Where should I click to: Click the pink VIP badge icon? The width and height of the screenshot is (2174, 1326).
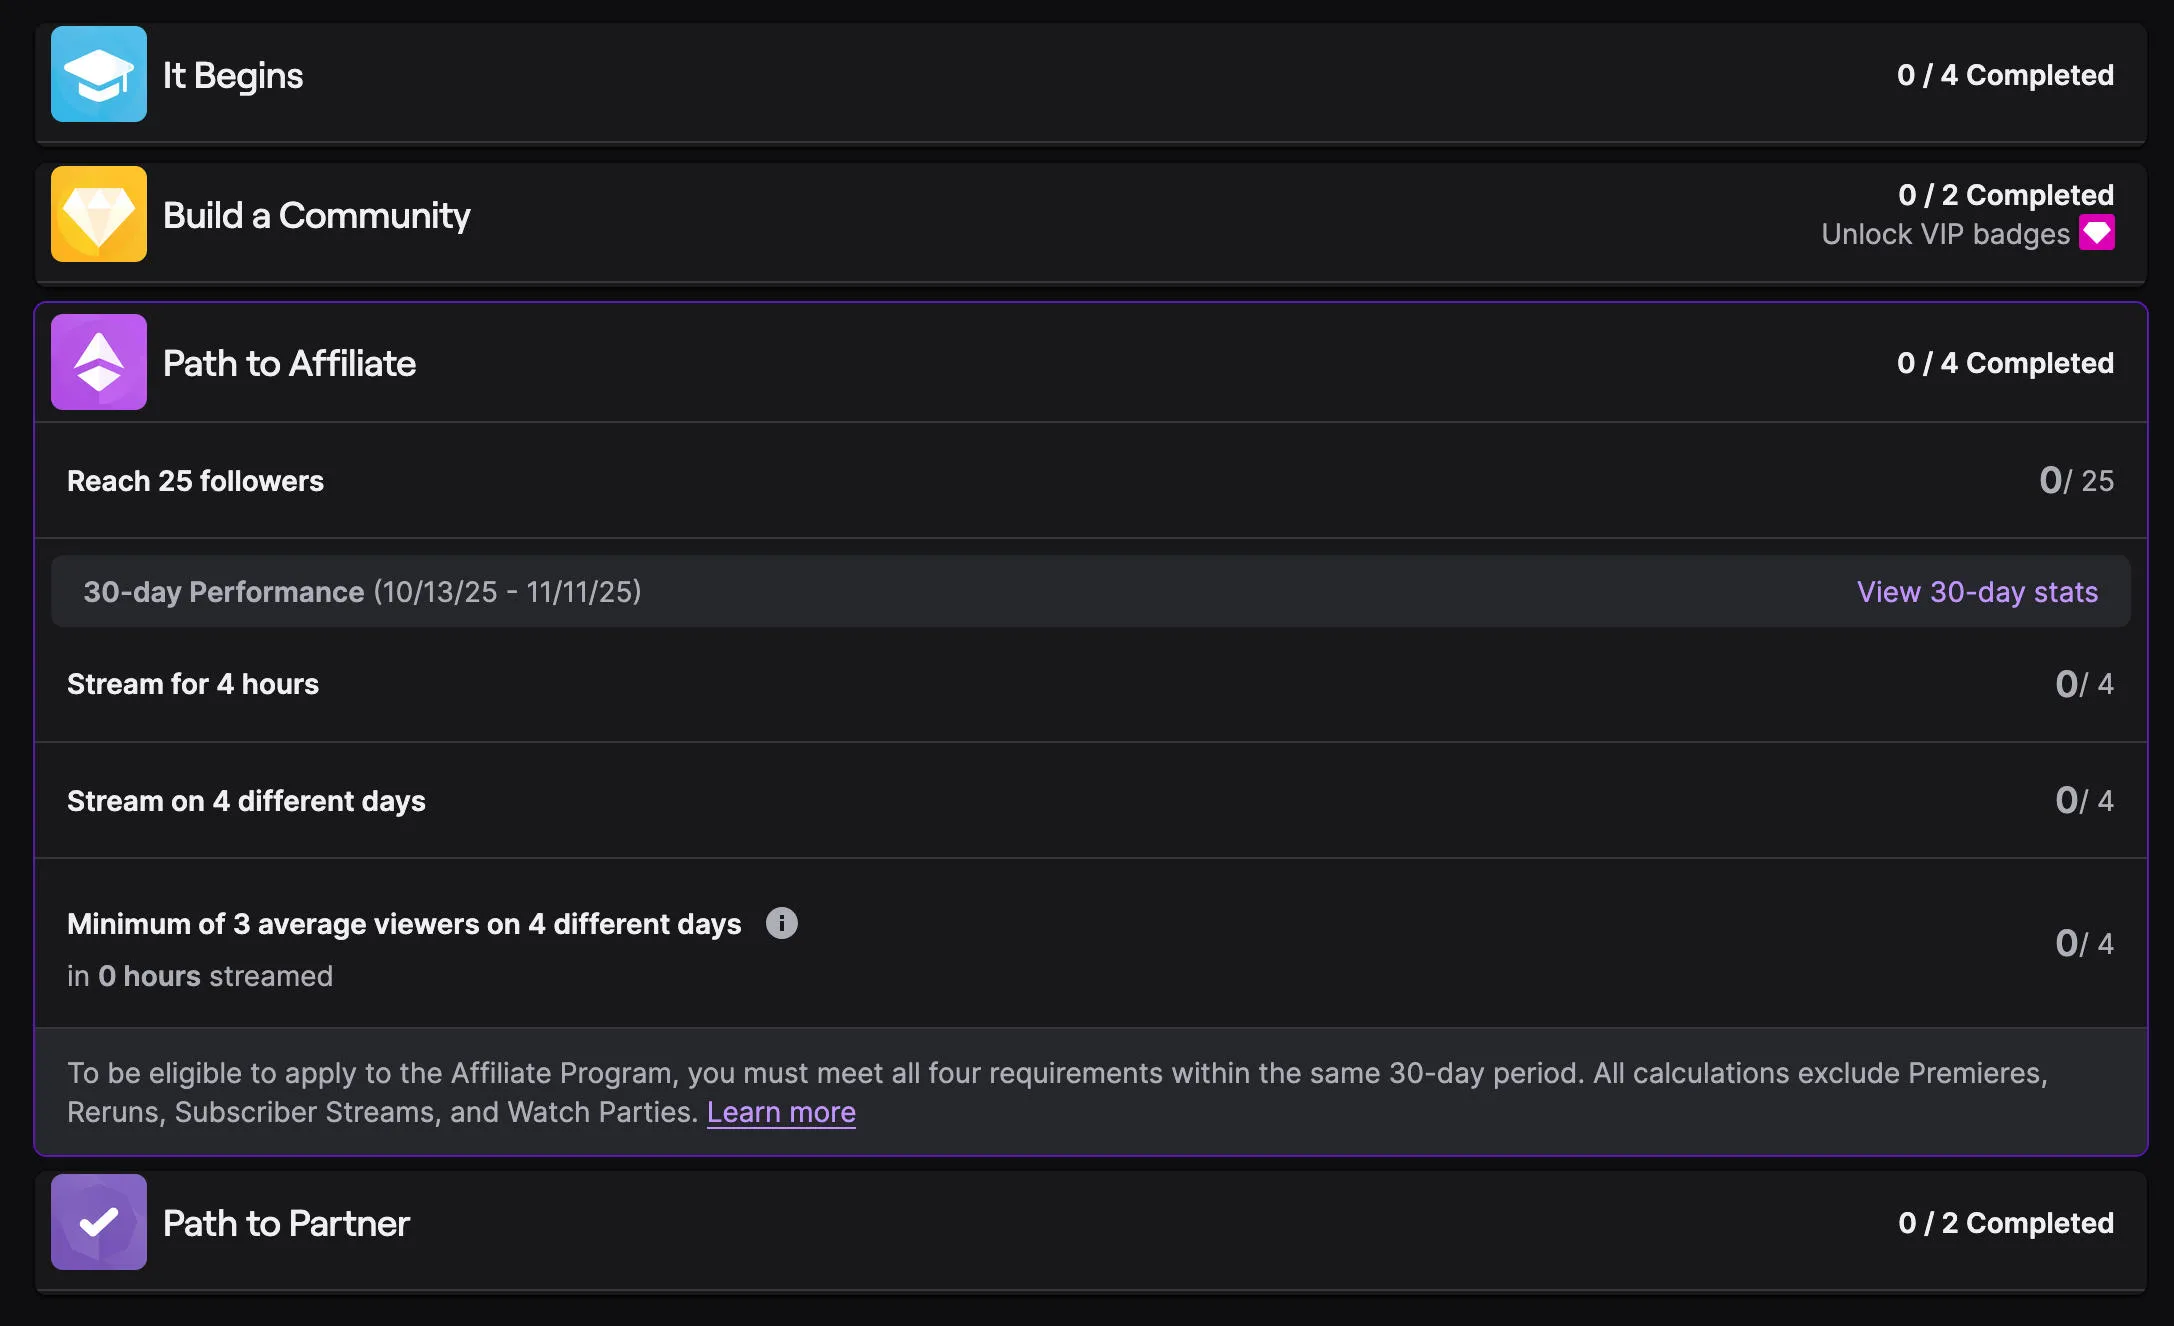[2097, 233]
